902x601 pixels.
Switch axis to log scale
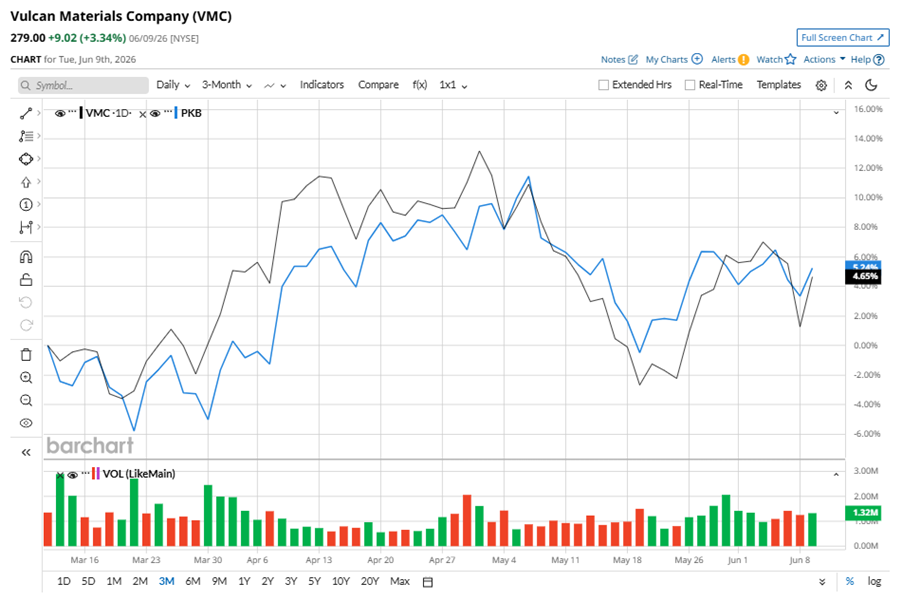coord(874,581)
